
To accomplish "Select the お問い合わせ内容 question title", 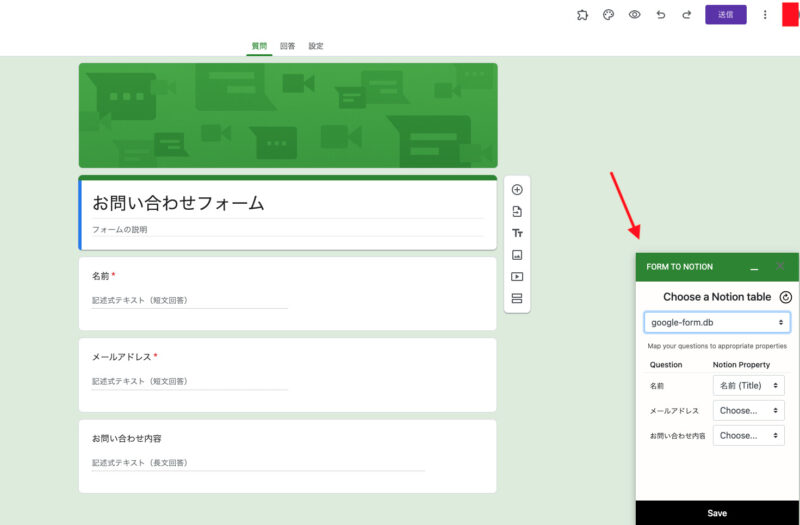I will 127,438.
